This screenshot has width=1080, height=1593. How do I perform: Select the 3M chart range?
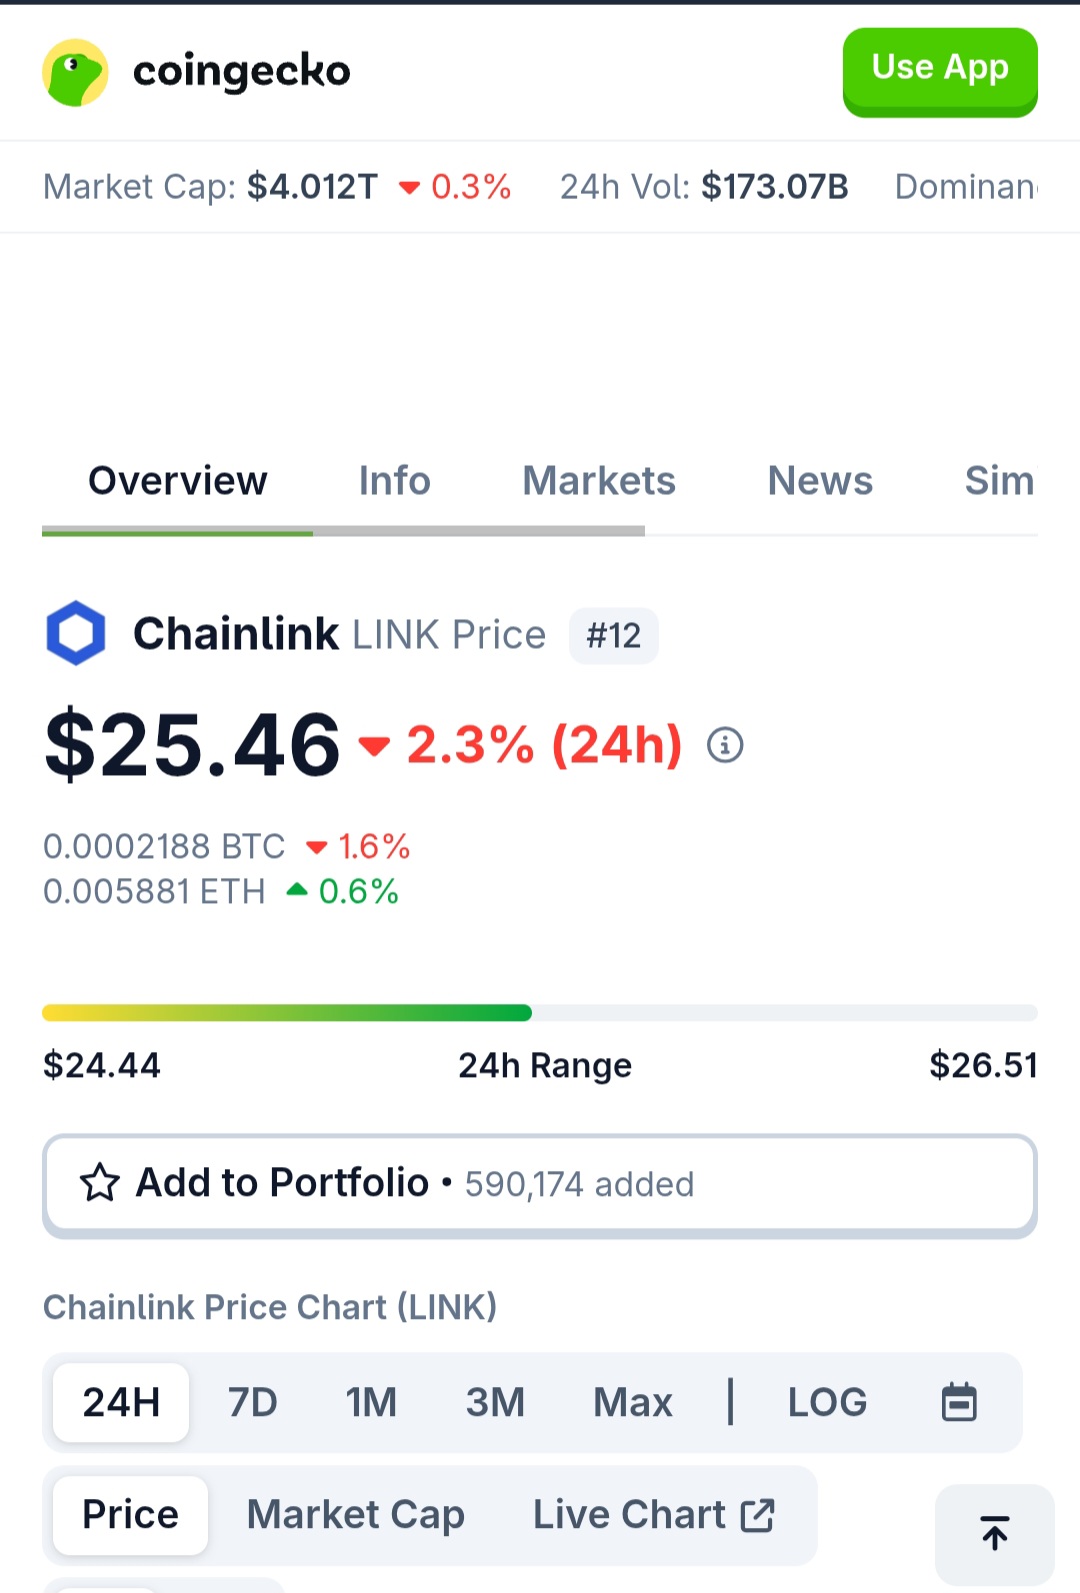[495, 1402]
